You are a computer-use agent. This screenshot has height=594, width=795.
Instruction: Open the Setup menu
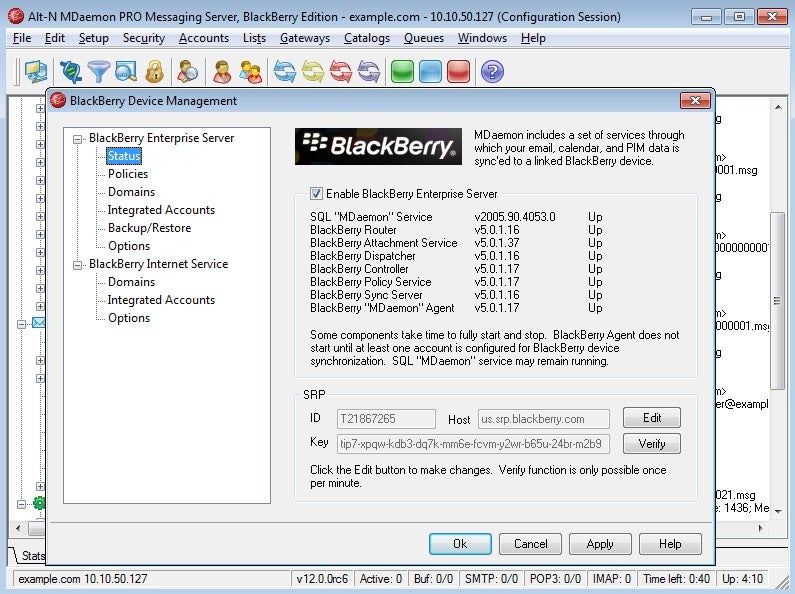[x=94, y=38]
